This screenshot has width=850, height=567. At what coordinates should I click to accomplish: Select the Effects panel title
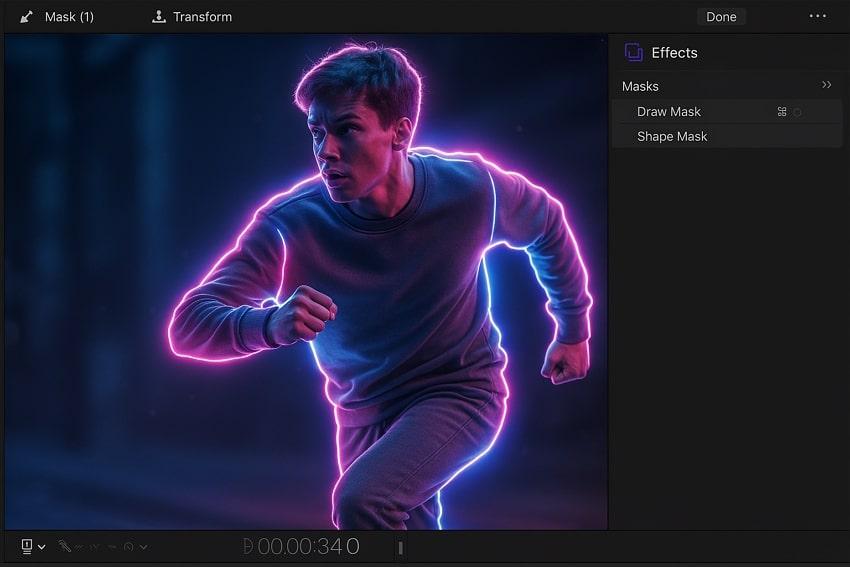click(x=674, y=53)
